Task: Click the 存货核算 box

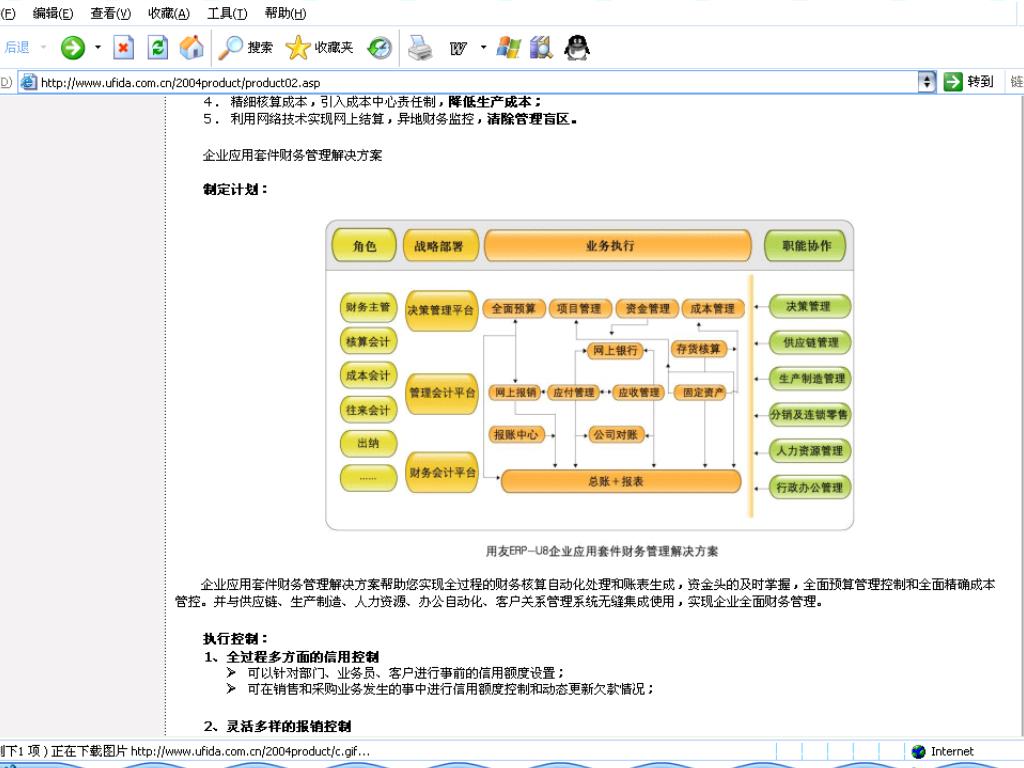Action: click(x=698, y=349)
